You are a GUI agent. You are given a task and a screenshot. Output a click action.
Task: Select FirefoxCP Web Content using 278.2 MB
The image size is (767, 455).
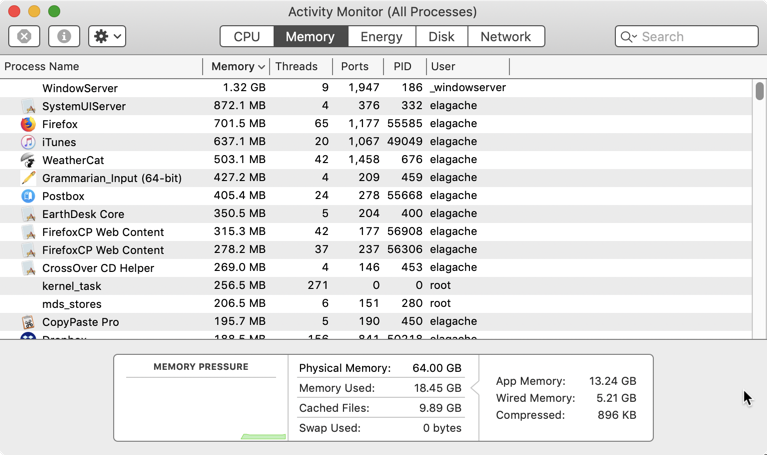coord(103,250)
